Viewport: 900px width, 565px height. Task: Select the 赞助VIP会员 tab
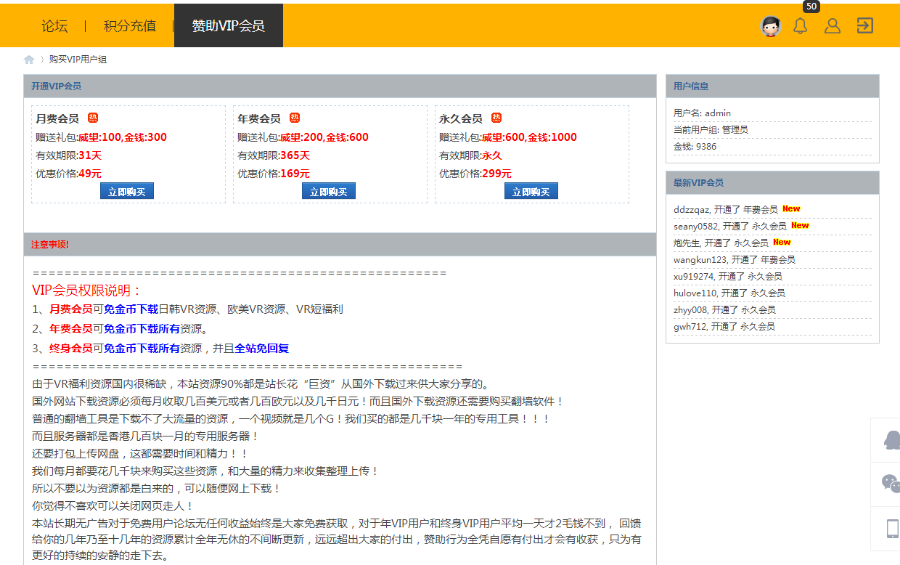(x=228, y=26)
